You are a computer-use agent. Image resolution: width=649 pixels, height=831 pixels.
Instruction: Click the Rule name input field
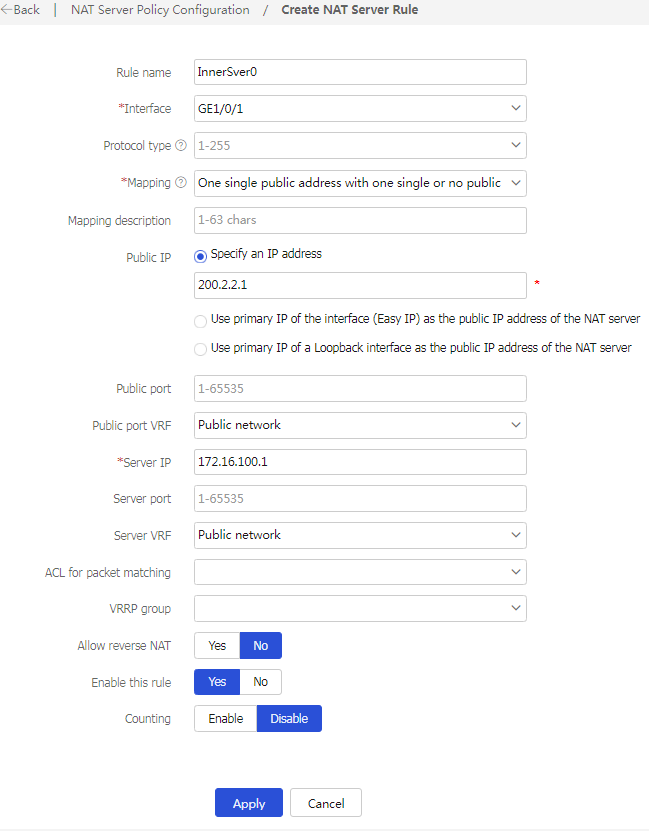coord(360,72)
